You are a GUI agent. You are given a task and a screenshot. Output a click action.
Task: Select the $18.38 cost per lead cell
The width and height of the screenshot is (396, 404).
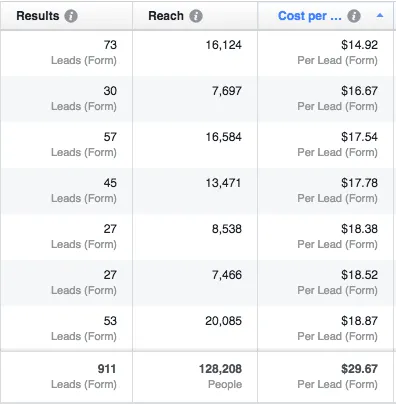point(326,237)
